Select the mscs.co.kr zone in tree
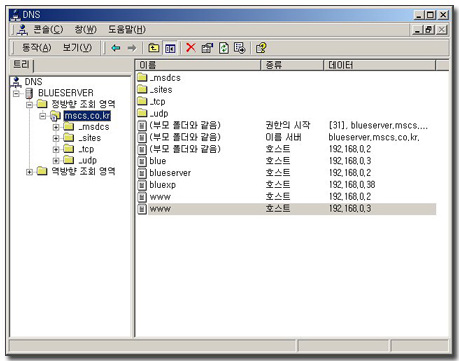 [x=87, y=116]
